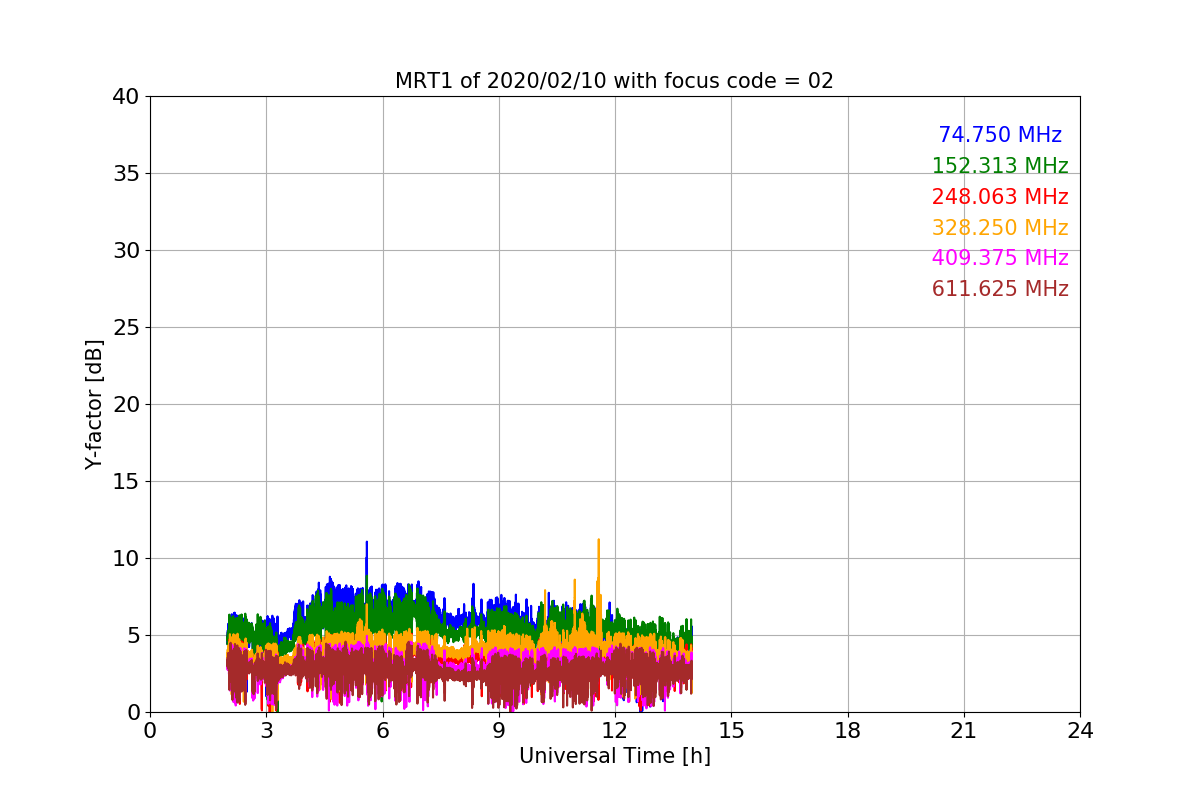This screenshot has height=800, width=1200.
Task: Click the x-axis tick value 15
Action: [x=731, y=730]
